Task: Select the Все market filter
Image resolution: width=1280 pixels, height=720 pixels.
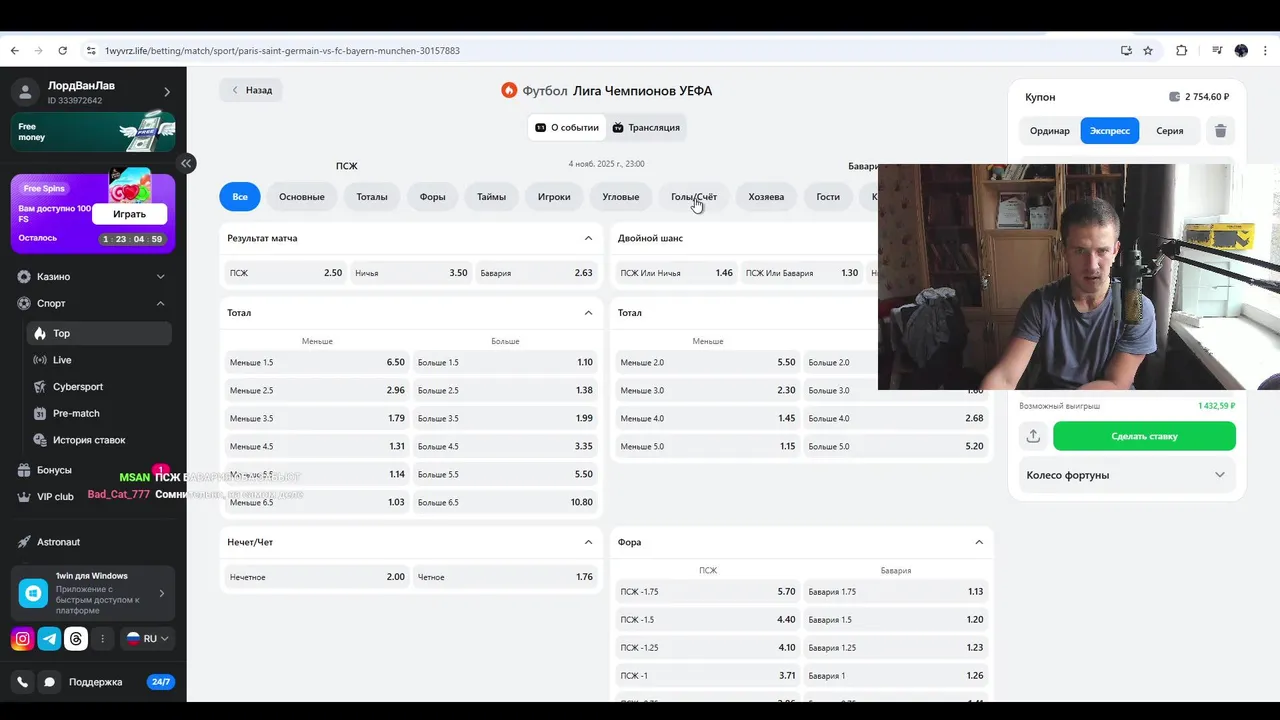Action: point(240,197)
